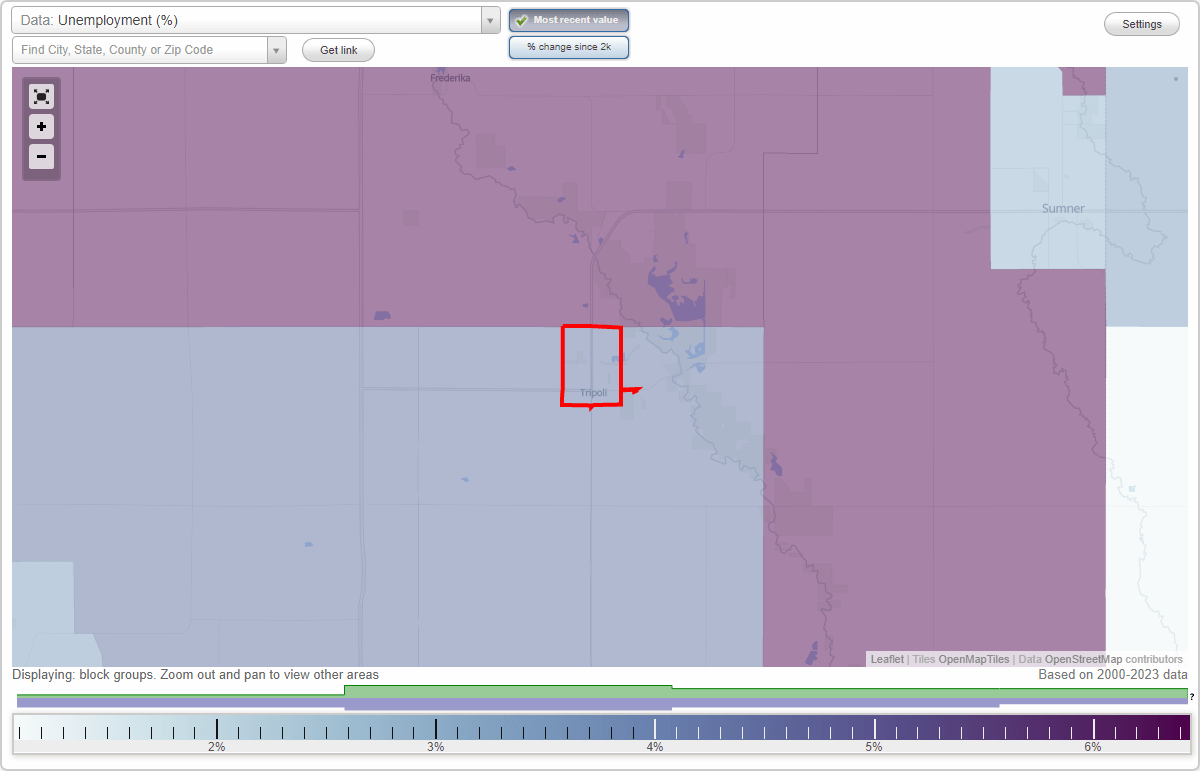Click the Based on 2000-2023 data text
Viewport: 1200px width, 771px height.
coord(1113,675)
